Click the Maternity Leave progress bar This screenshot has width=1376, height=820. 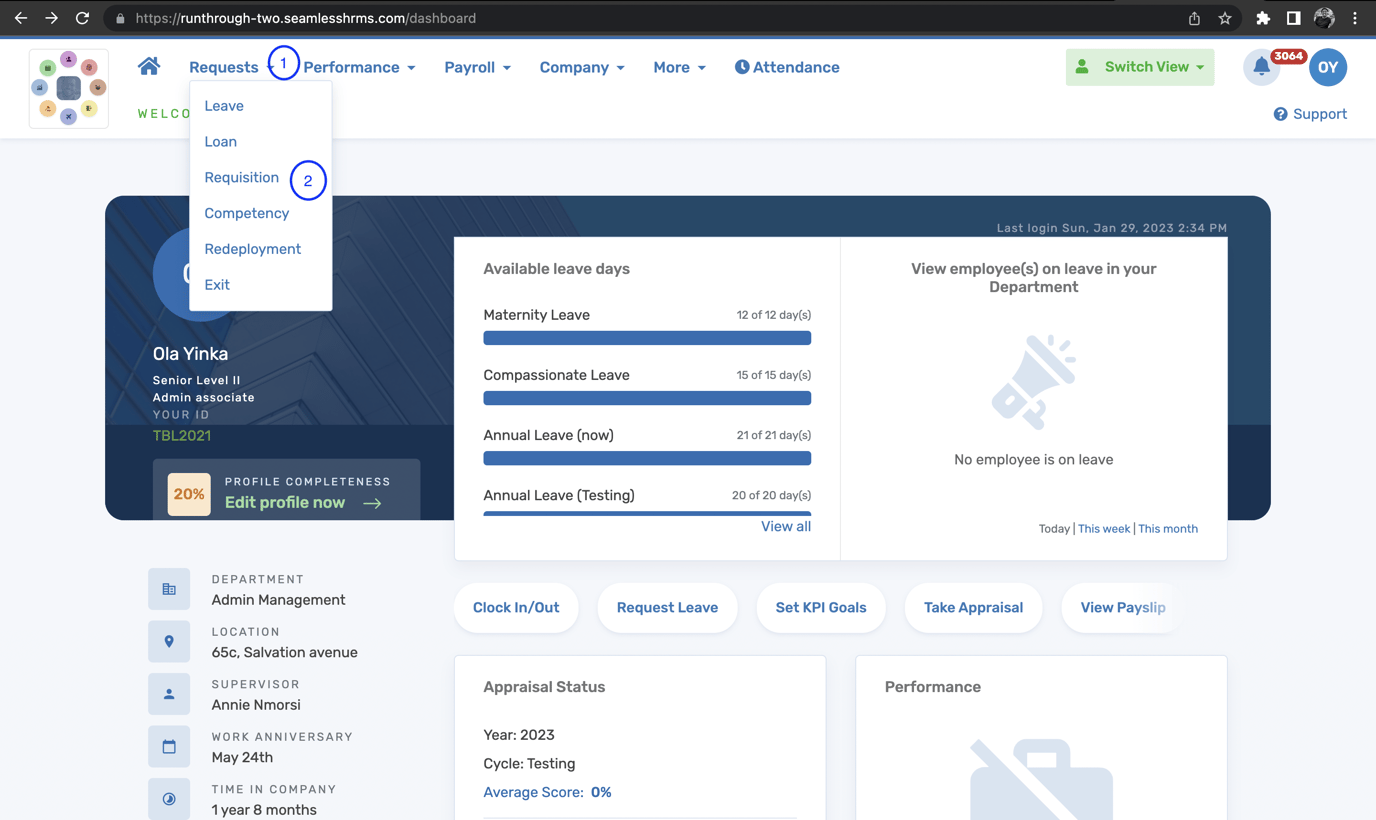coord(646,338)
